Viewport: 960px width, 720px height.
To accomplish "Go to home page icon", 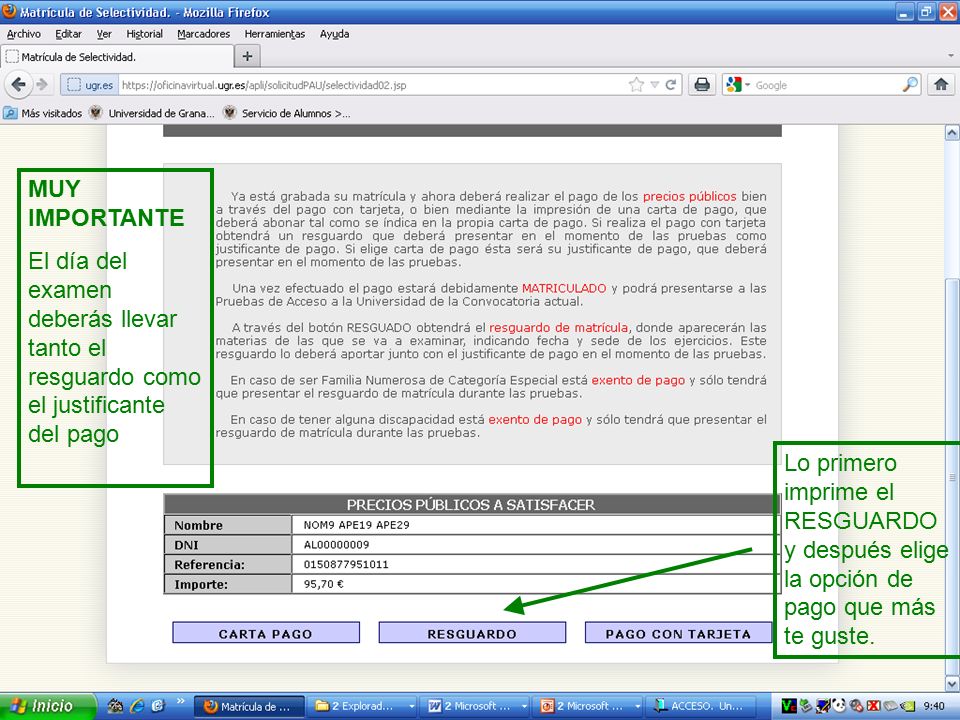I will (x=941, y=84).
